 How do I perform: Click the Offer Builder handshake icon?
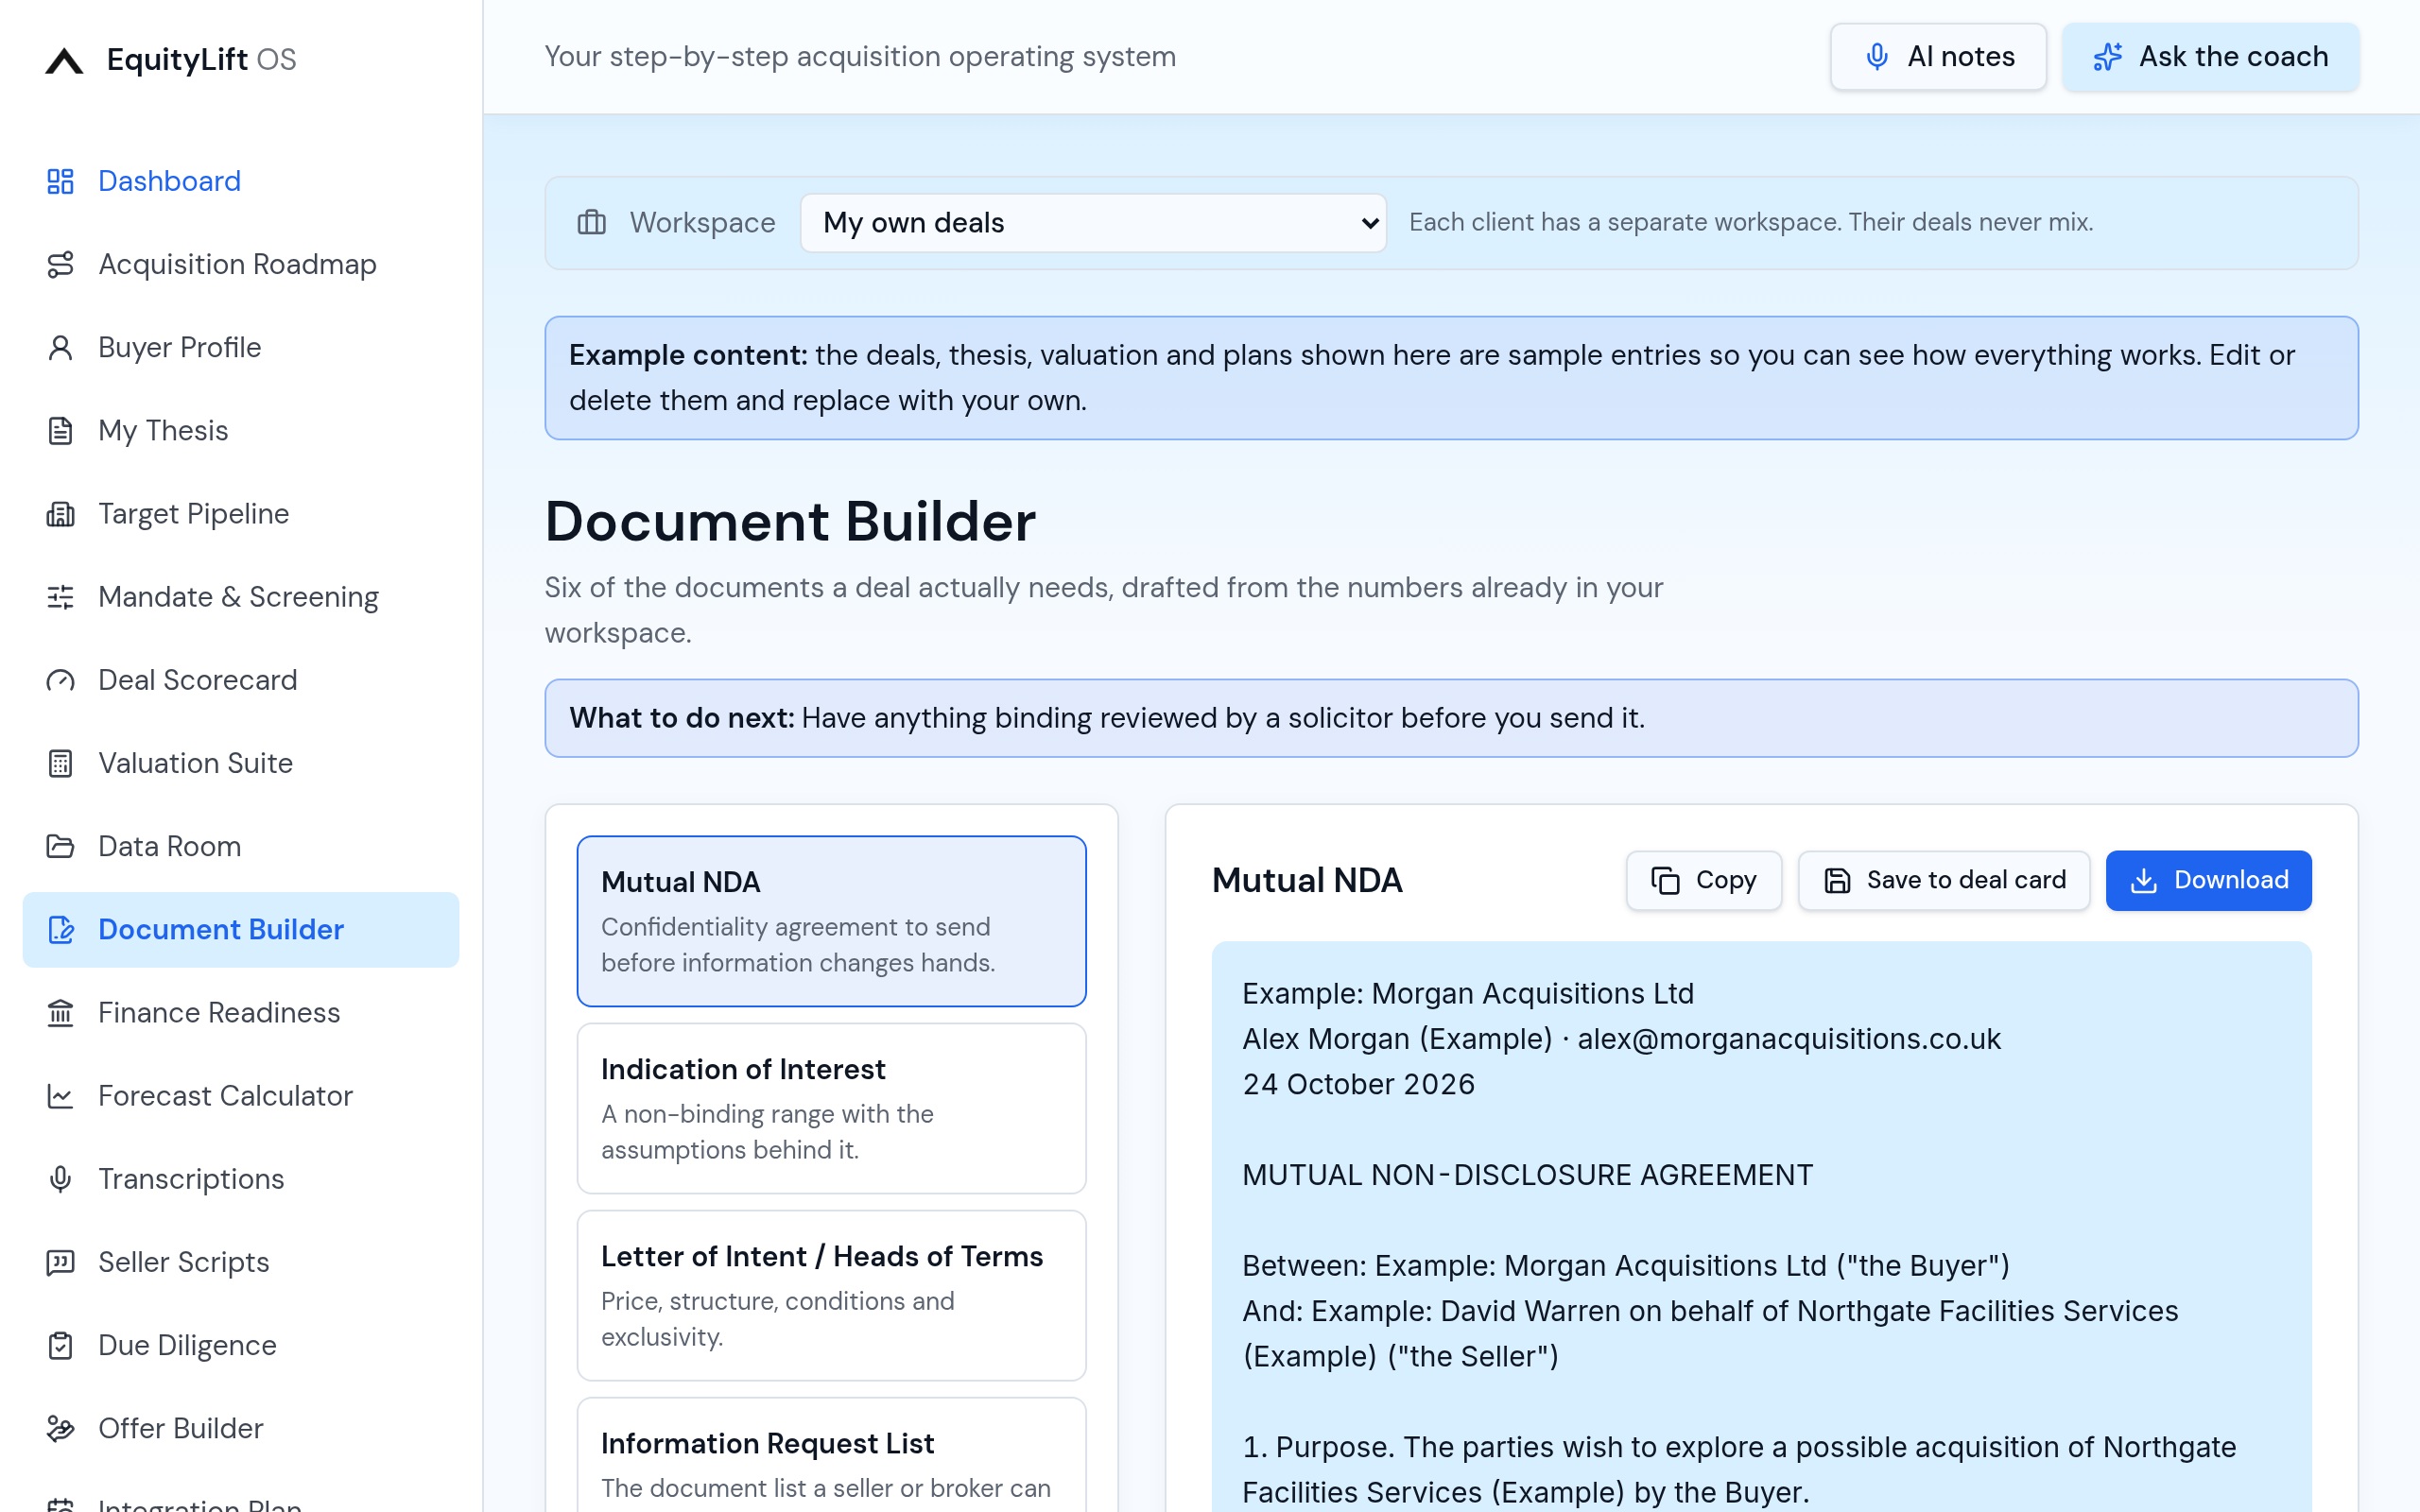[x=60, y=1428]
